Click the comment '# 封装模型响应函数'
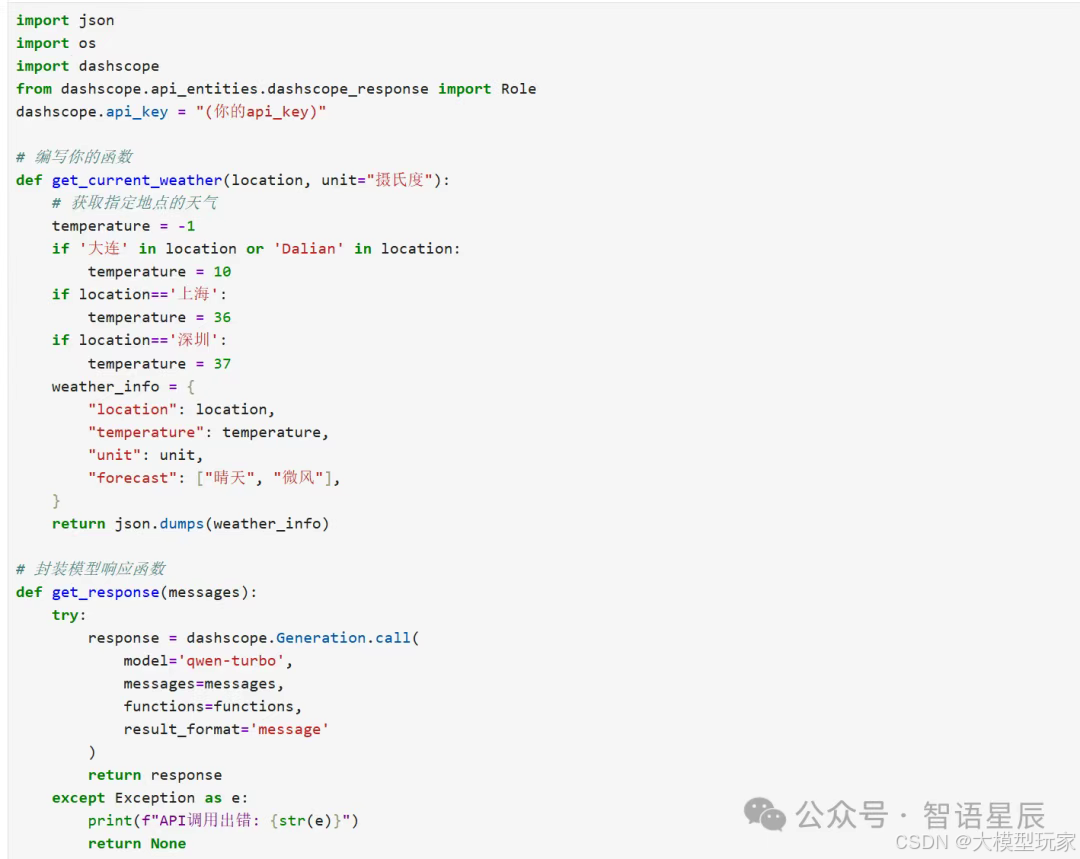1080x859 pixels. (91, 570)
